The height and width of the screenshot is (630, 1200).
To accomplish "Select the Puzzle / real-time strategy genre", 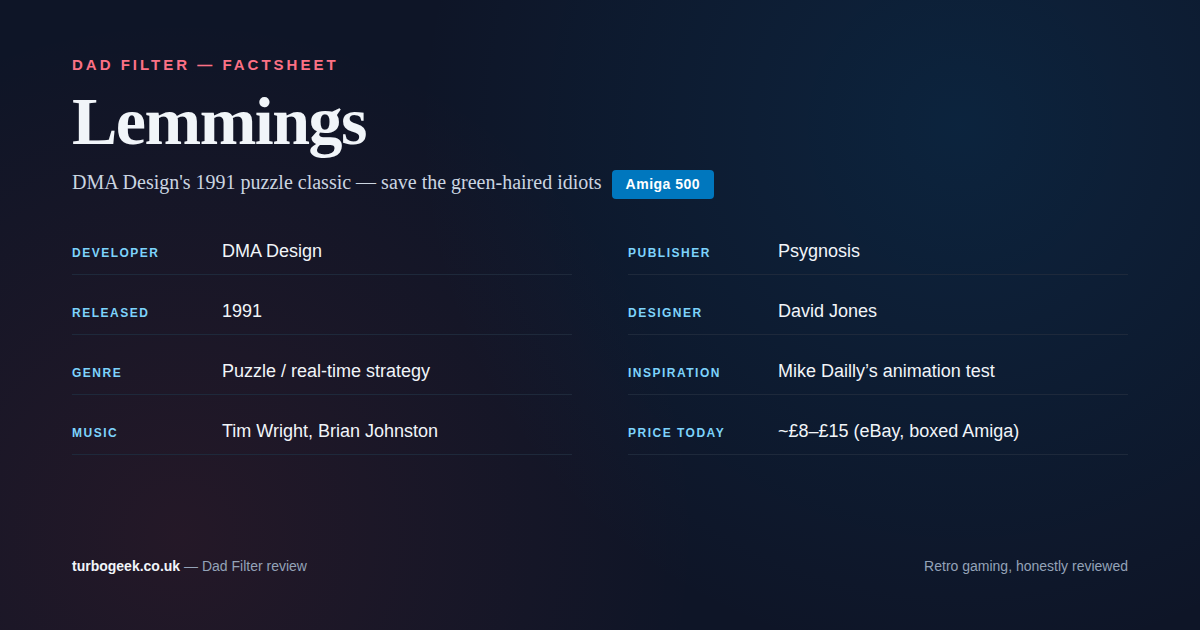I will 326,371.
